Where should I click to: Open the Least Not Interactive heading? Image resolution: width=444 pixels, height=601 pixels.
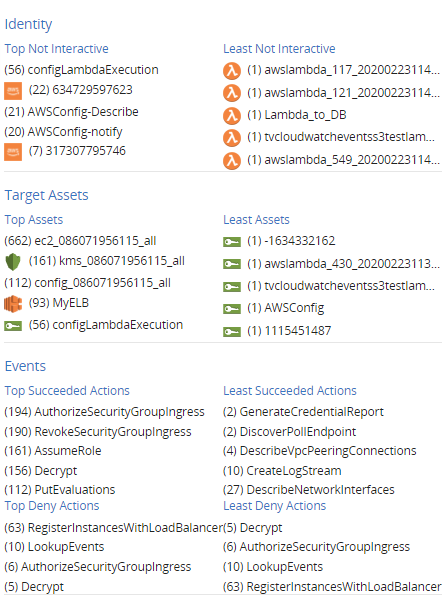(x=279, y=49)
